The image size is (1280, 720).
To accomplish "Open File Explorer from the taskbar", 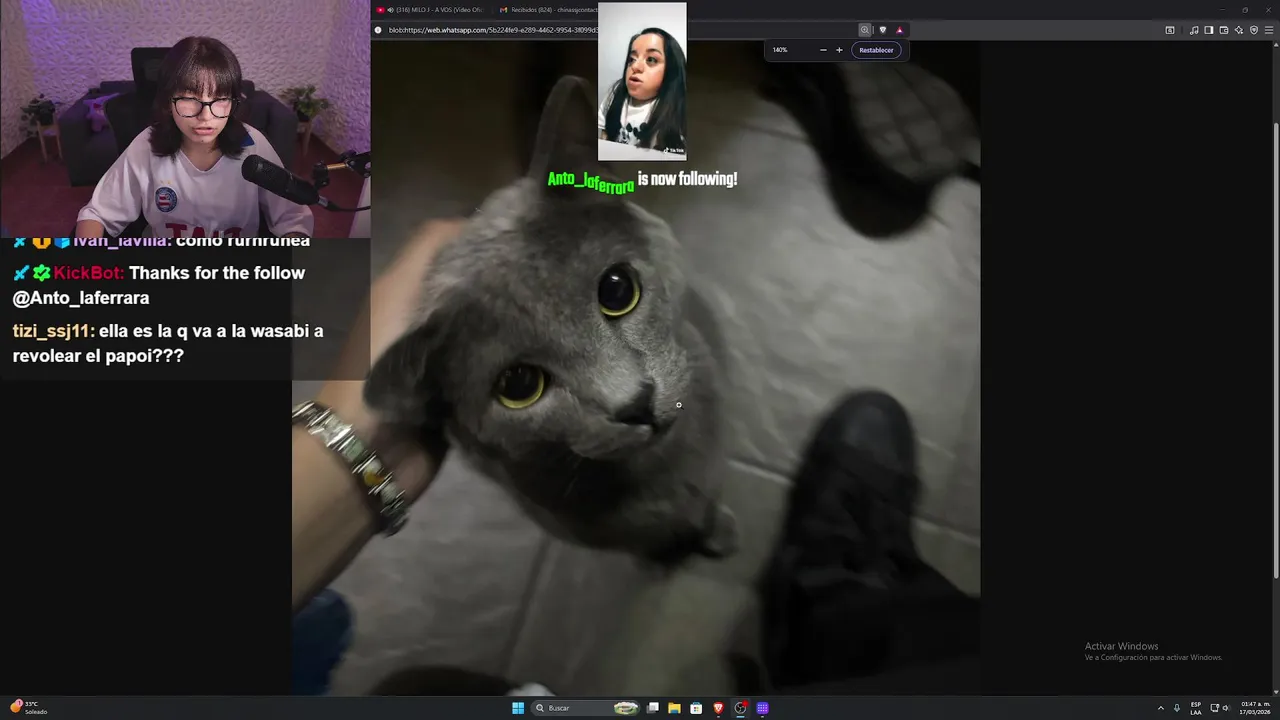I will coord(674,708).
